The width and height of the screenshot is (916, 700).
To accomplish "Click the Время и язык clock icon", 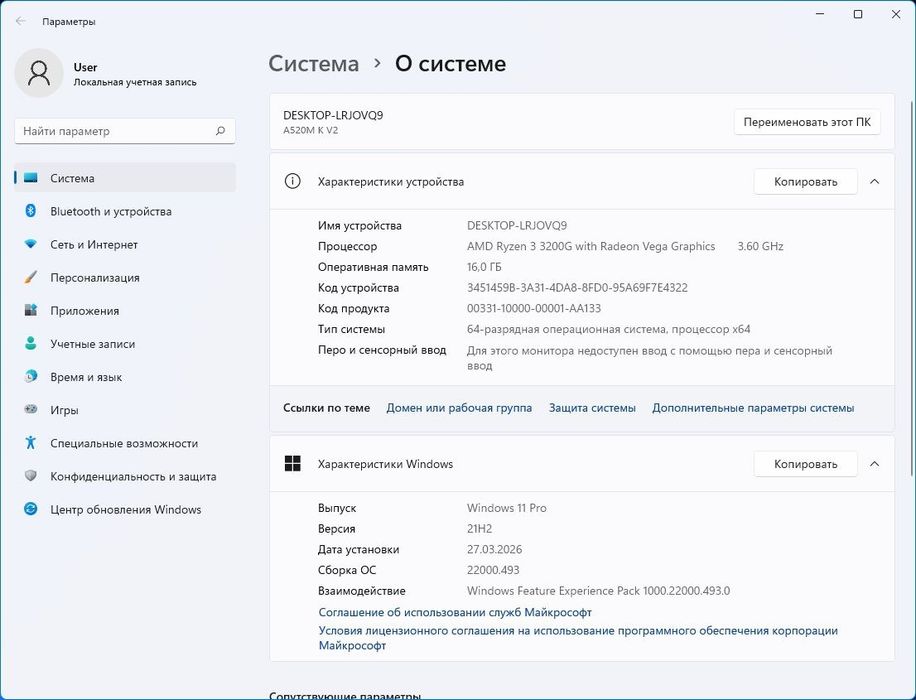I will pyautogui.click(x=31, y=376).
